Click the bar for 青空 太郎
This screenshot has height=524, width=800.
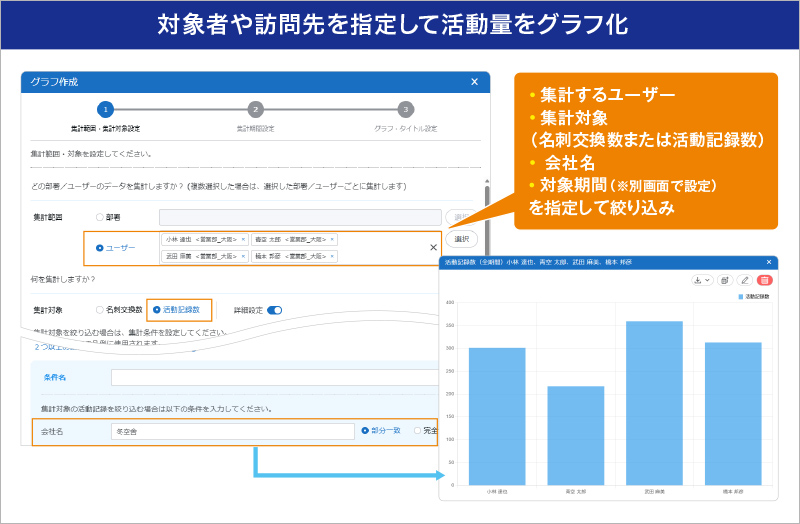pos(576,436)
